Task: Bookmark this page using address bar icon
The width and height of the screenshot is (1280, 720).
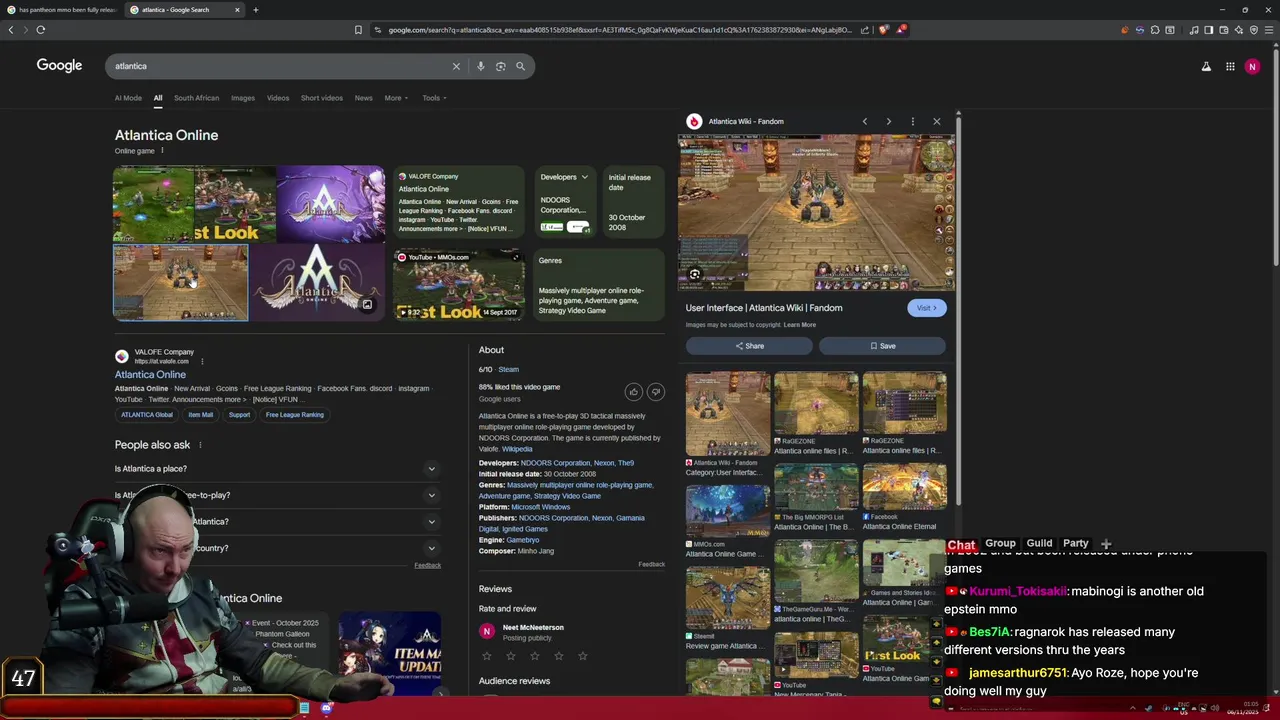Action: point(358,30)
